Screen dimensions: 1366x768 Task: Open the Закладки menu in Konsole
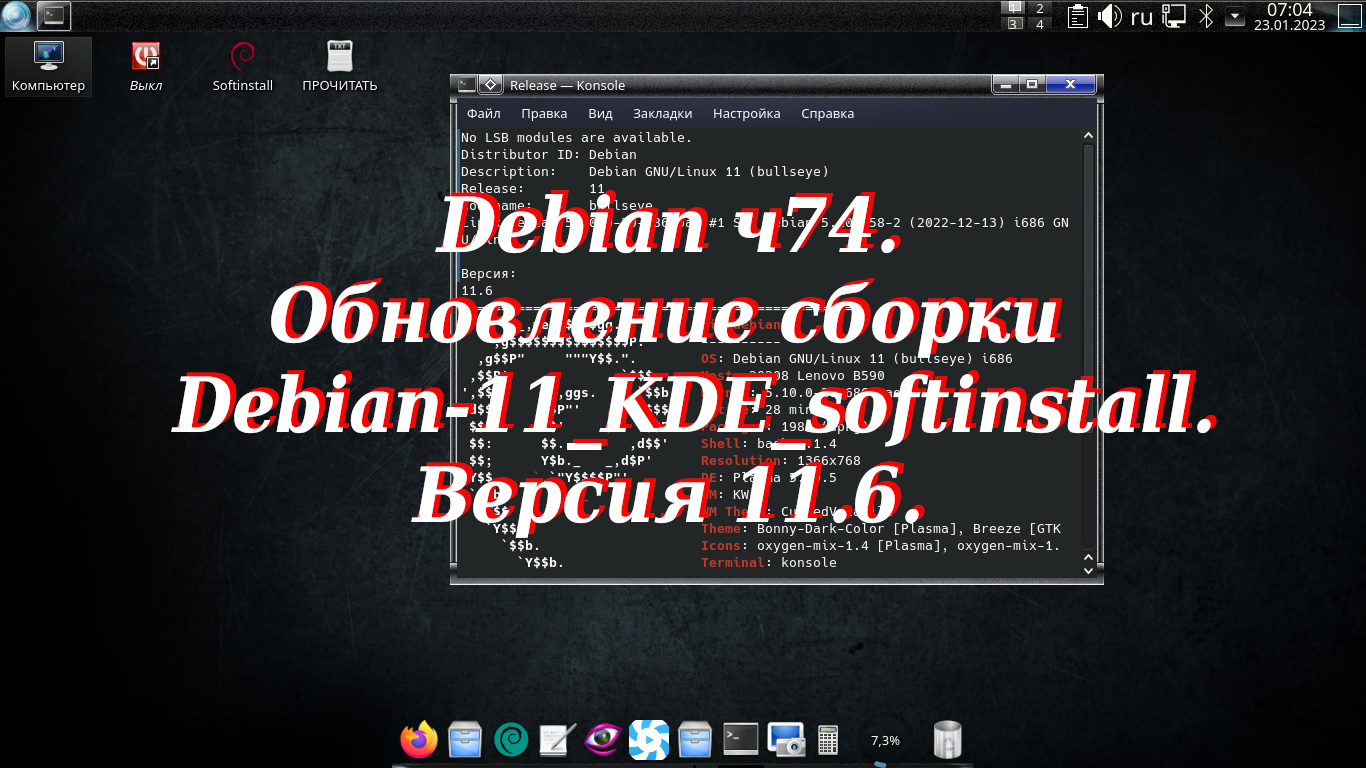click(662, 113)
